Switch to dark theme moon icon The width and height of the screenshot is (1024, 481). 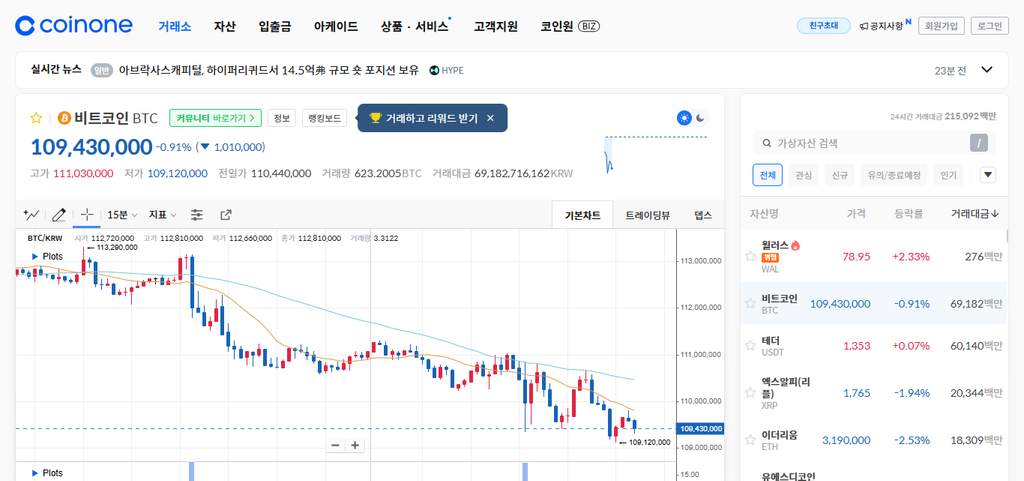pos(701,118)
